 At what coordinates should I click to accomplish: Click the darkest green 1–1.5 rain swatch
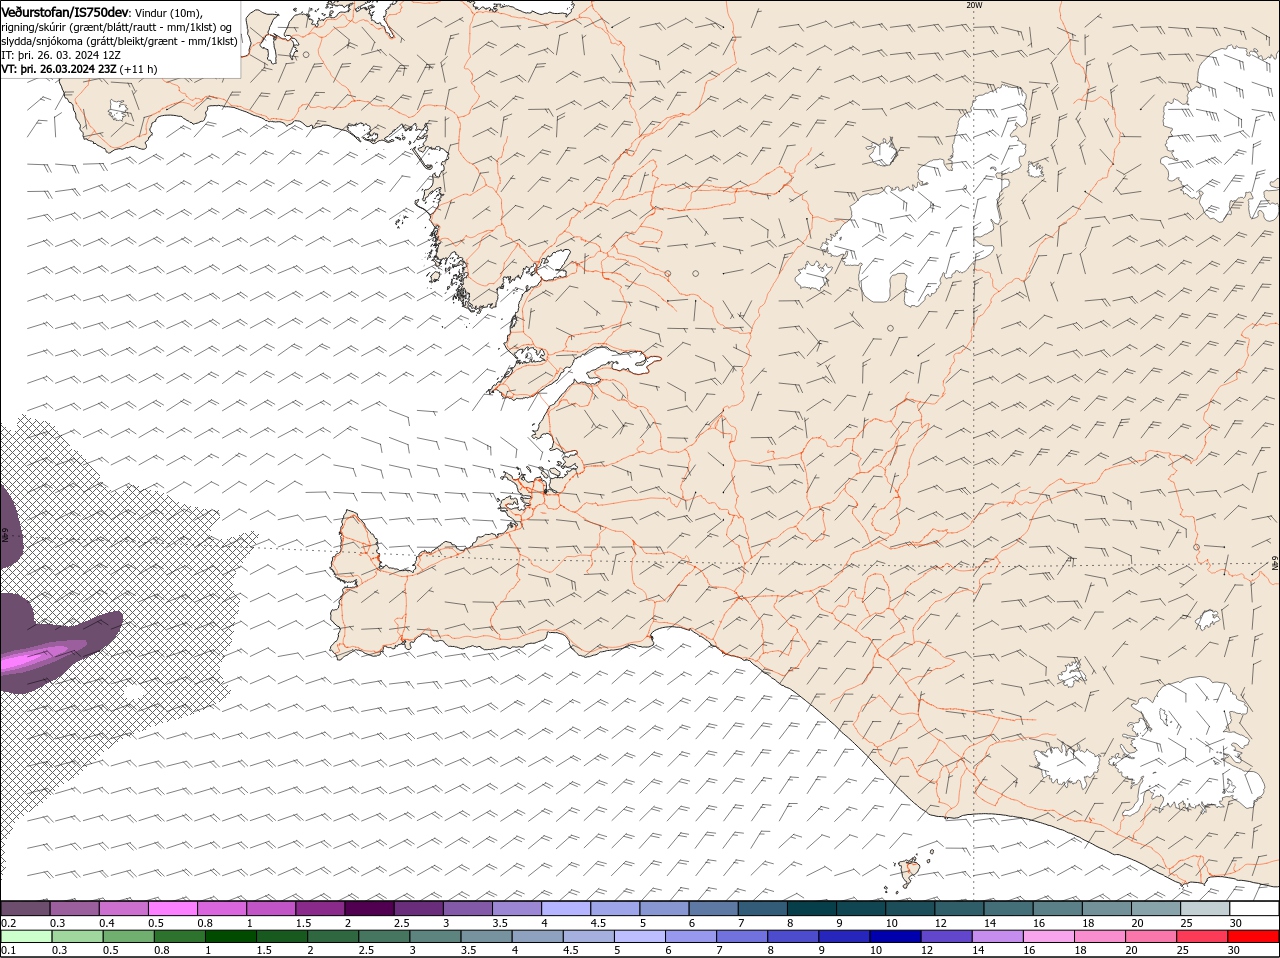231,936
